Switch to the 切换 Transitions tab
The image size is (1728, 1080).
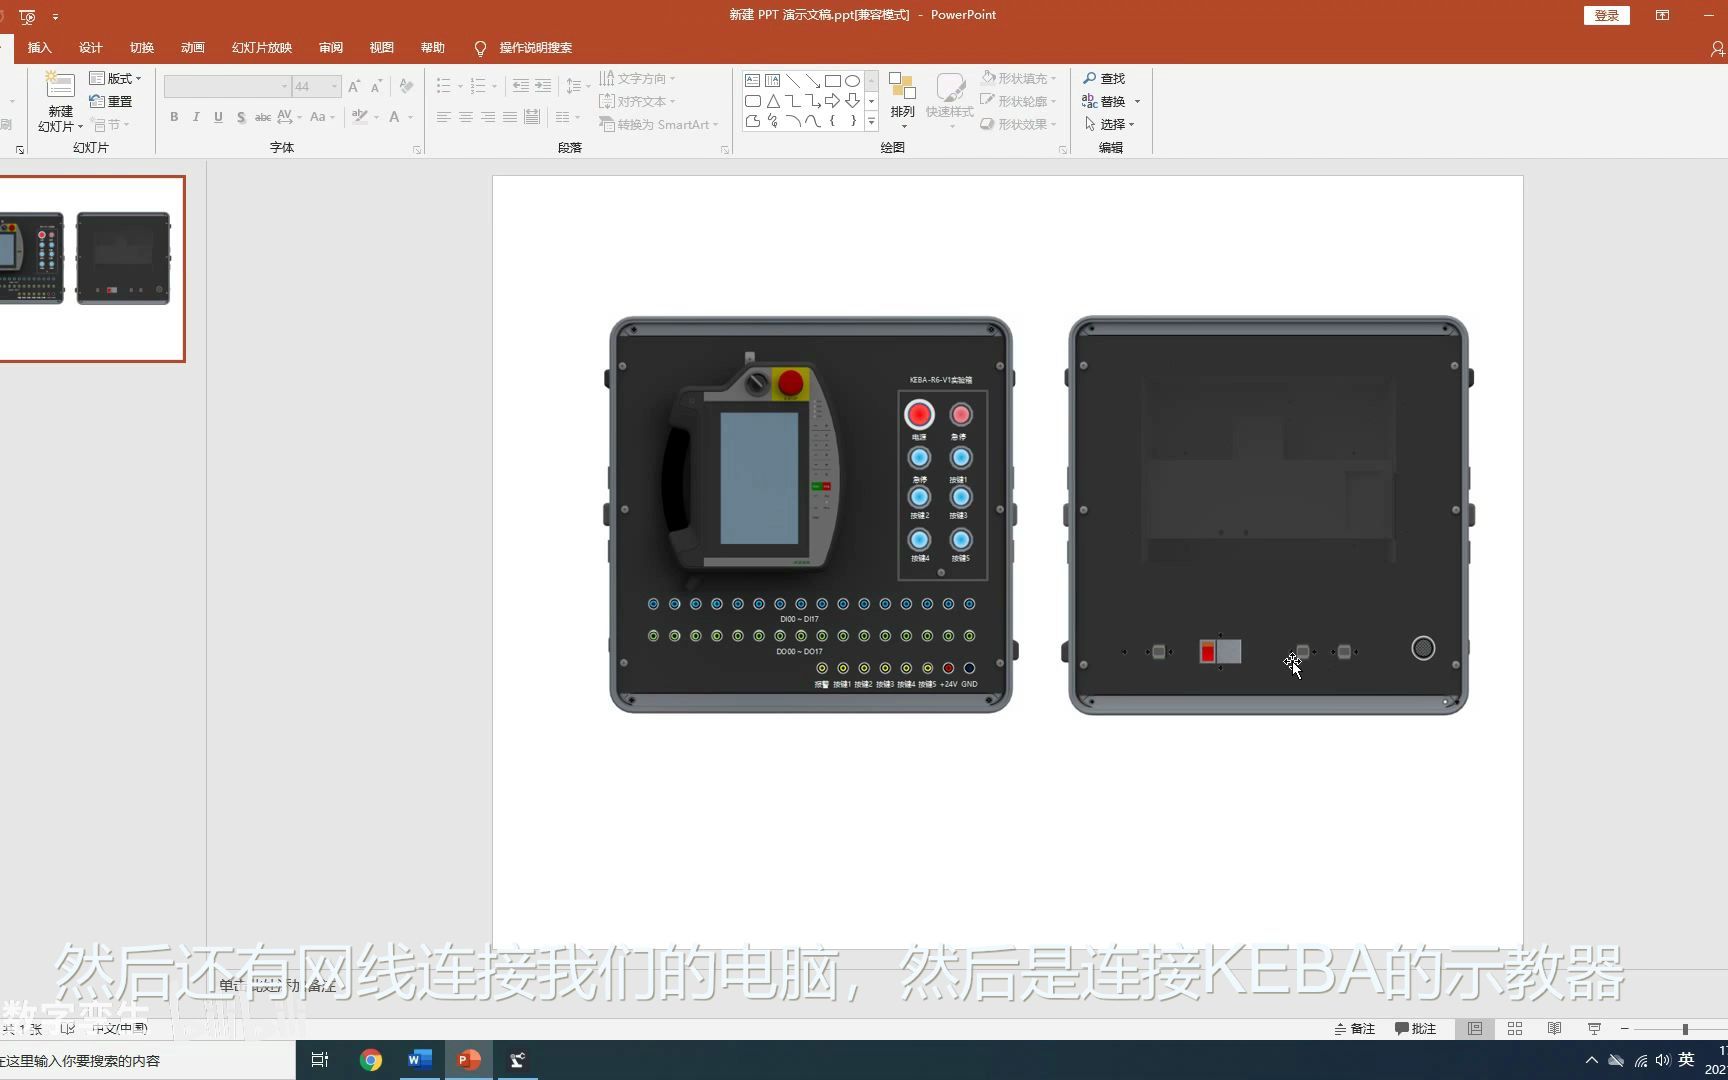(x=141, y=47)
